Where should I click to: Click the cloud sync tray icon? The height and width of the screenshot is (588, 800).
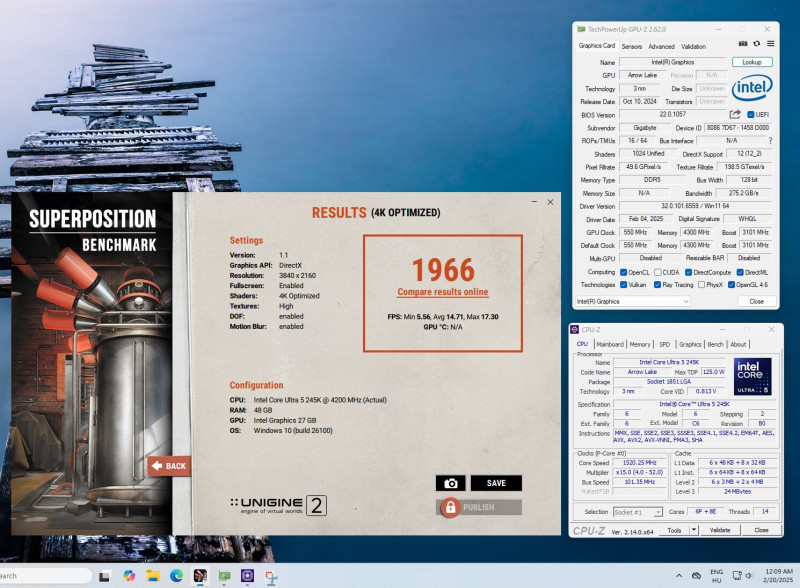[696, 576]
